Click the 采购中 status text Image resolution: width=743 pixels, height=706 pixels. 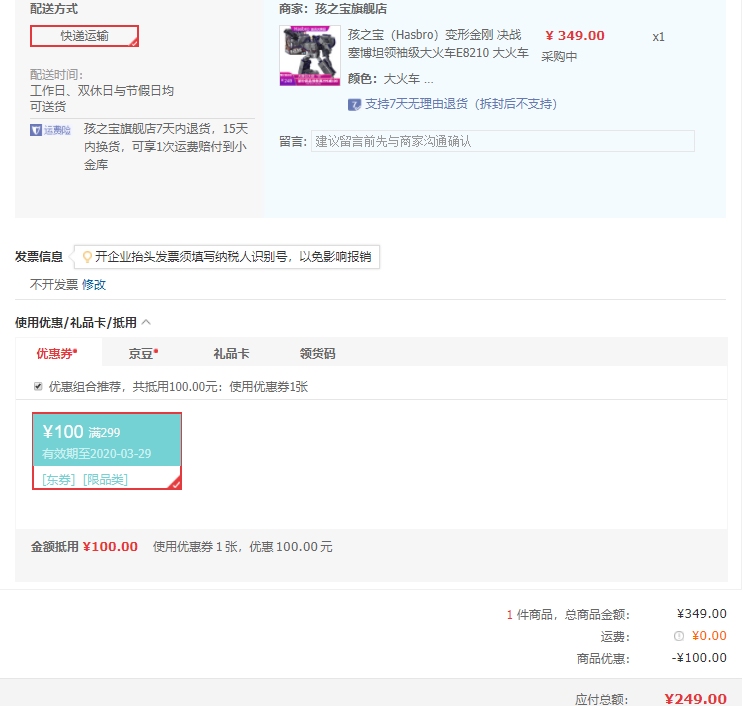[x=559, y=57]
